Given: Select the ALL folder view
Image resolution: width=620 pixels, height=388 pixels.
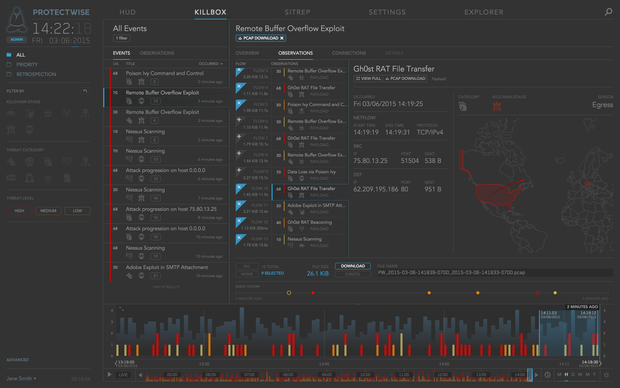Looking at the screenshot, I should pyautogui.click(x=21, y=55).
